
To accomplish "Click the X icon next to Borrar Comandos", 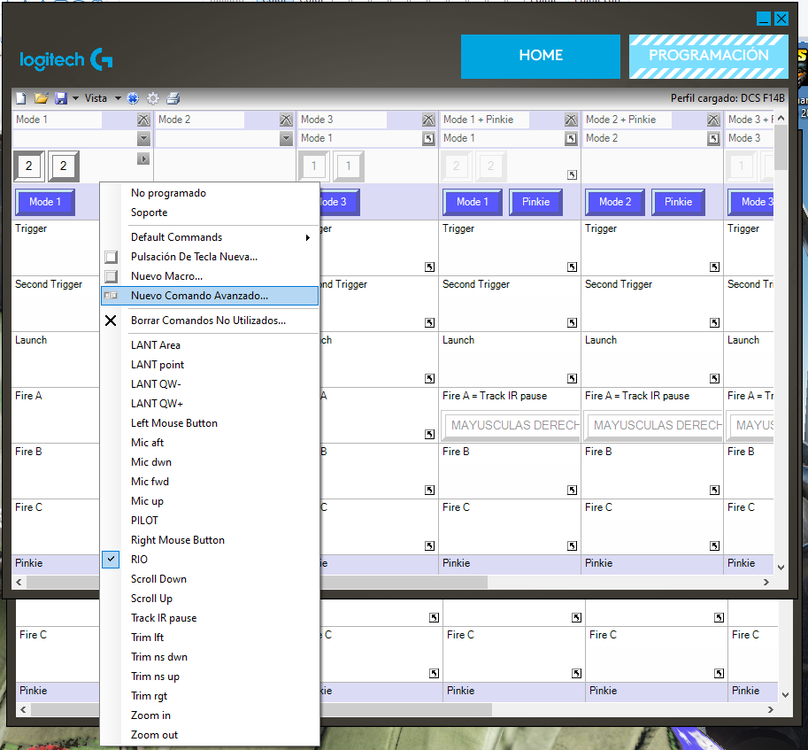I will coord(110,321).
